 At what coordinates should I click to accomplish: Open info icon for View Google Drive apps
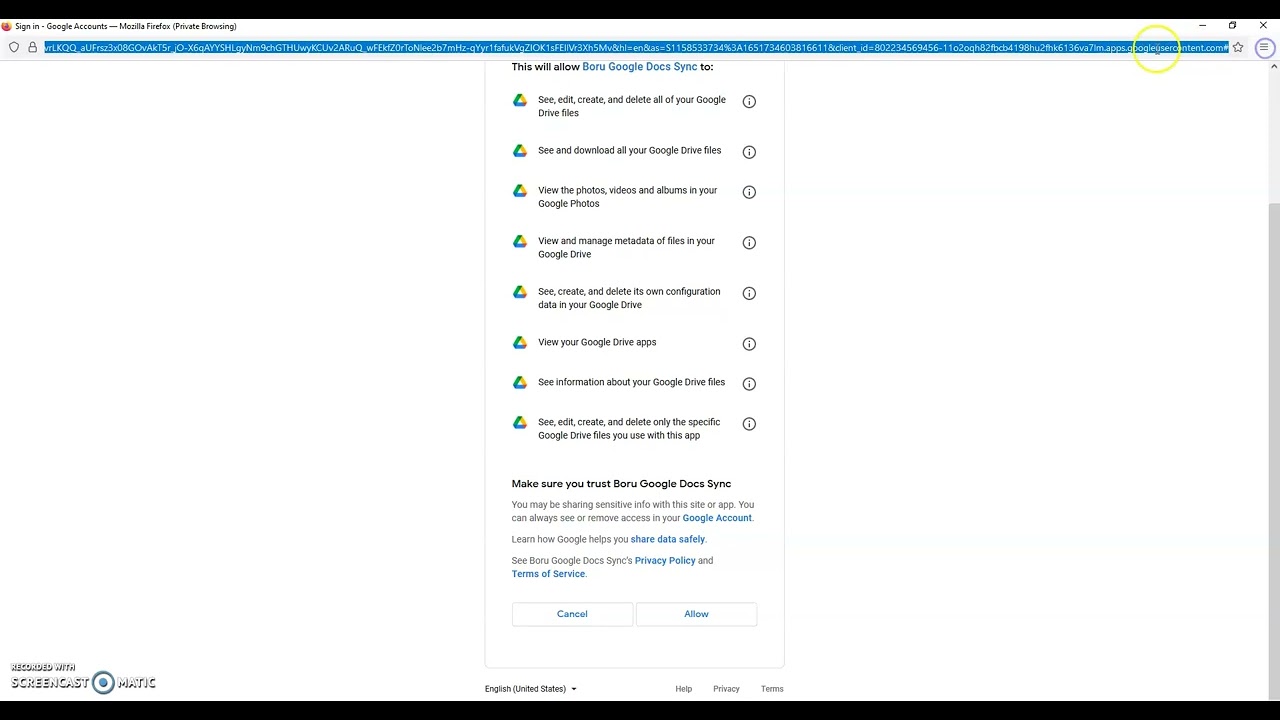pyautogui.click(x=749, y=344)
